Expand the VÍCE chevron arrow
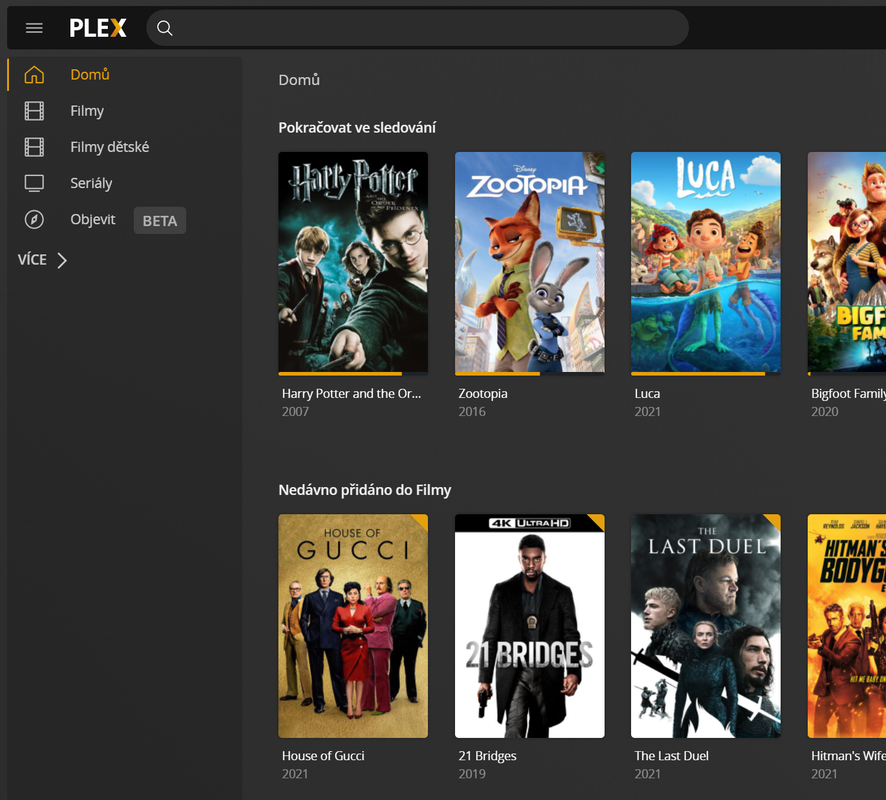The width and height of the screenshot is (886, 800). point(62,260)
